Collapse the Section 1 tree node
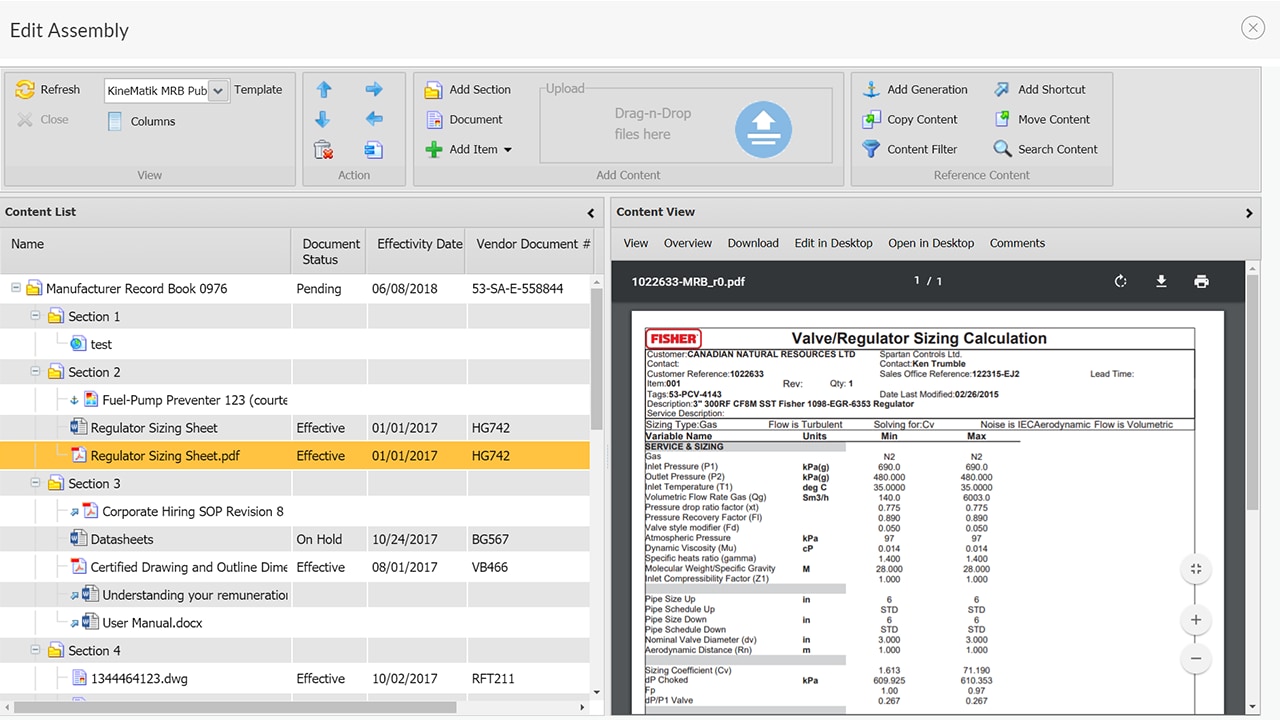 [x=36, y=316]
